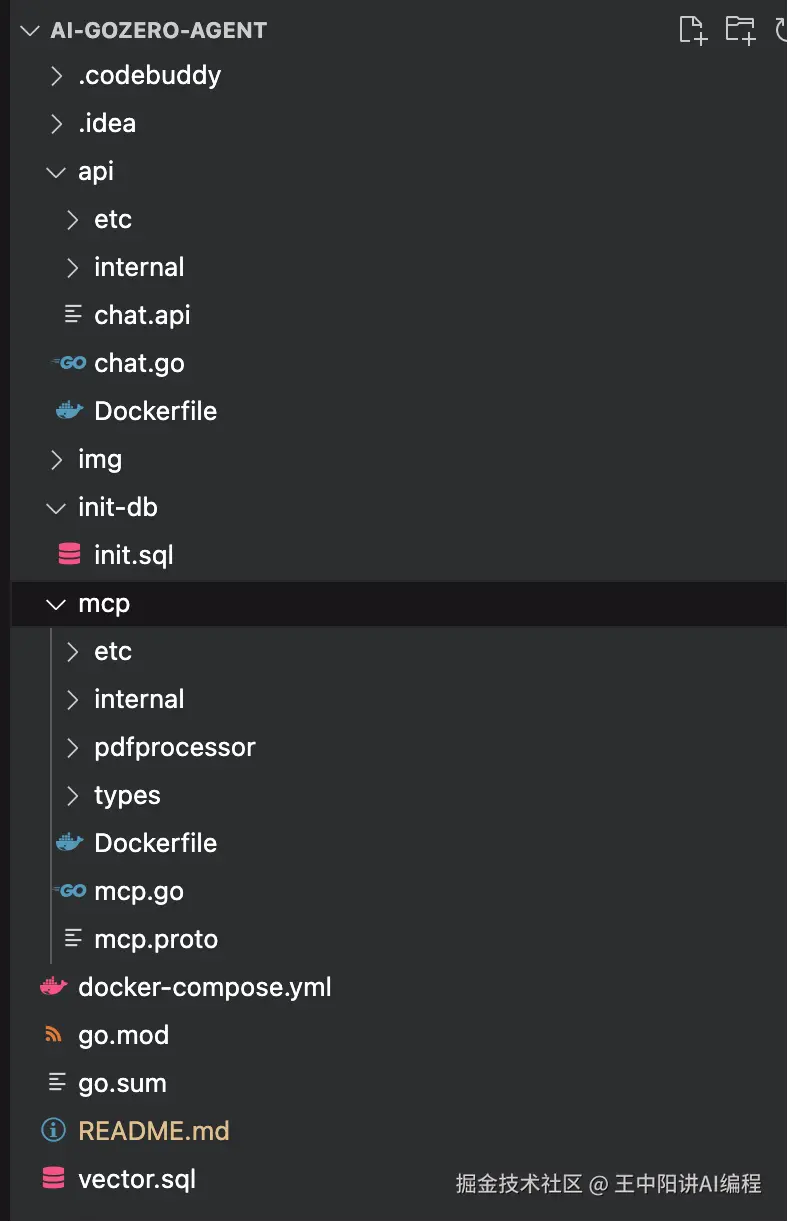Expand the .idea folder
The height and width of the screenshot is (1222, 788).
coord(57,123)
